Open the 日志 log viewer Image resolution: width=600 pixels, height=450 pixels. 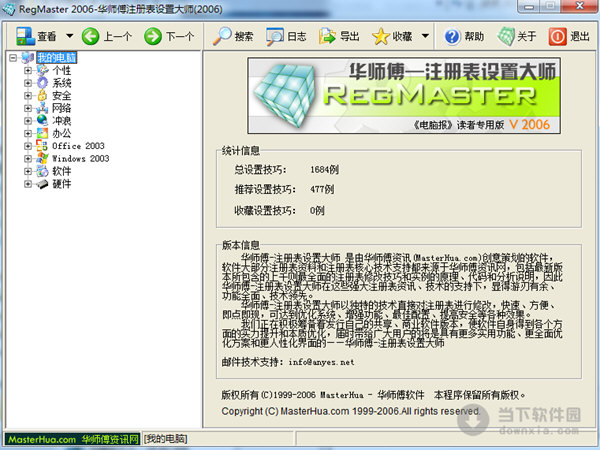(x=286, y=36)
